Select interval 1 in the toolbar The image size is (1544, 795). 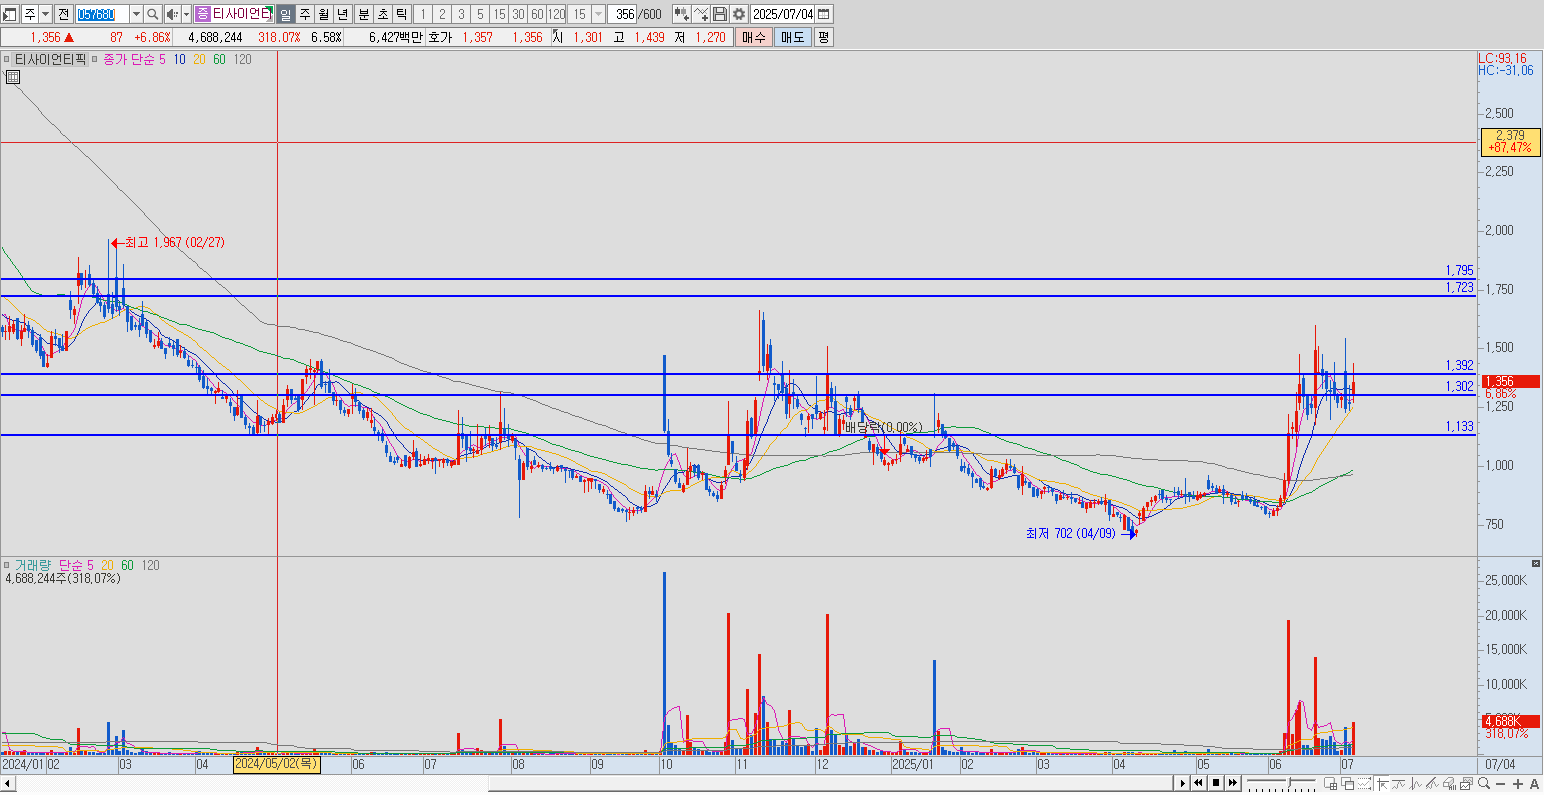tap(423, 14)
